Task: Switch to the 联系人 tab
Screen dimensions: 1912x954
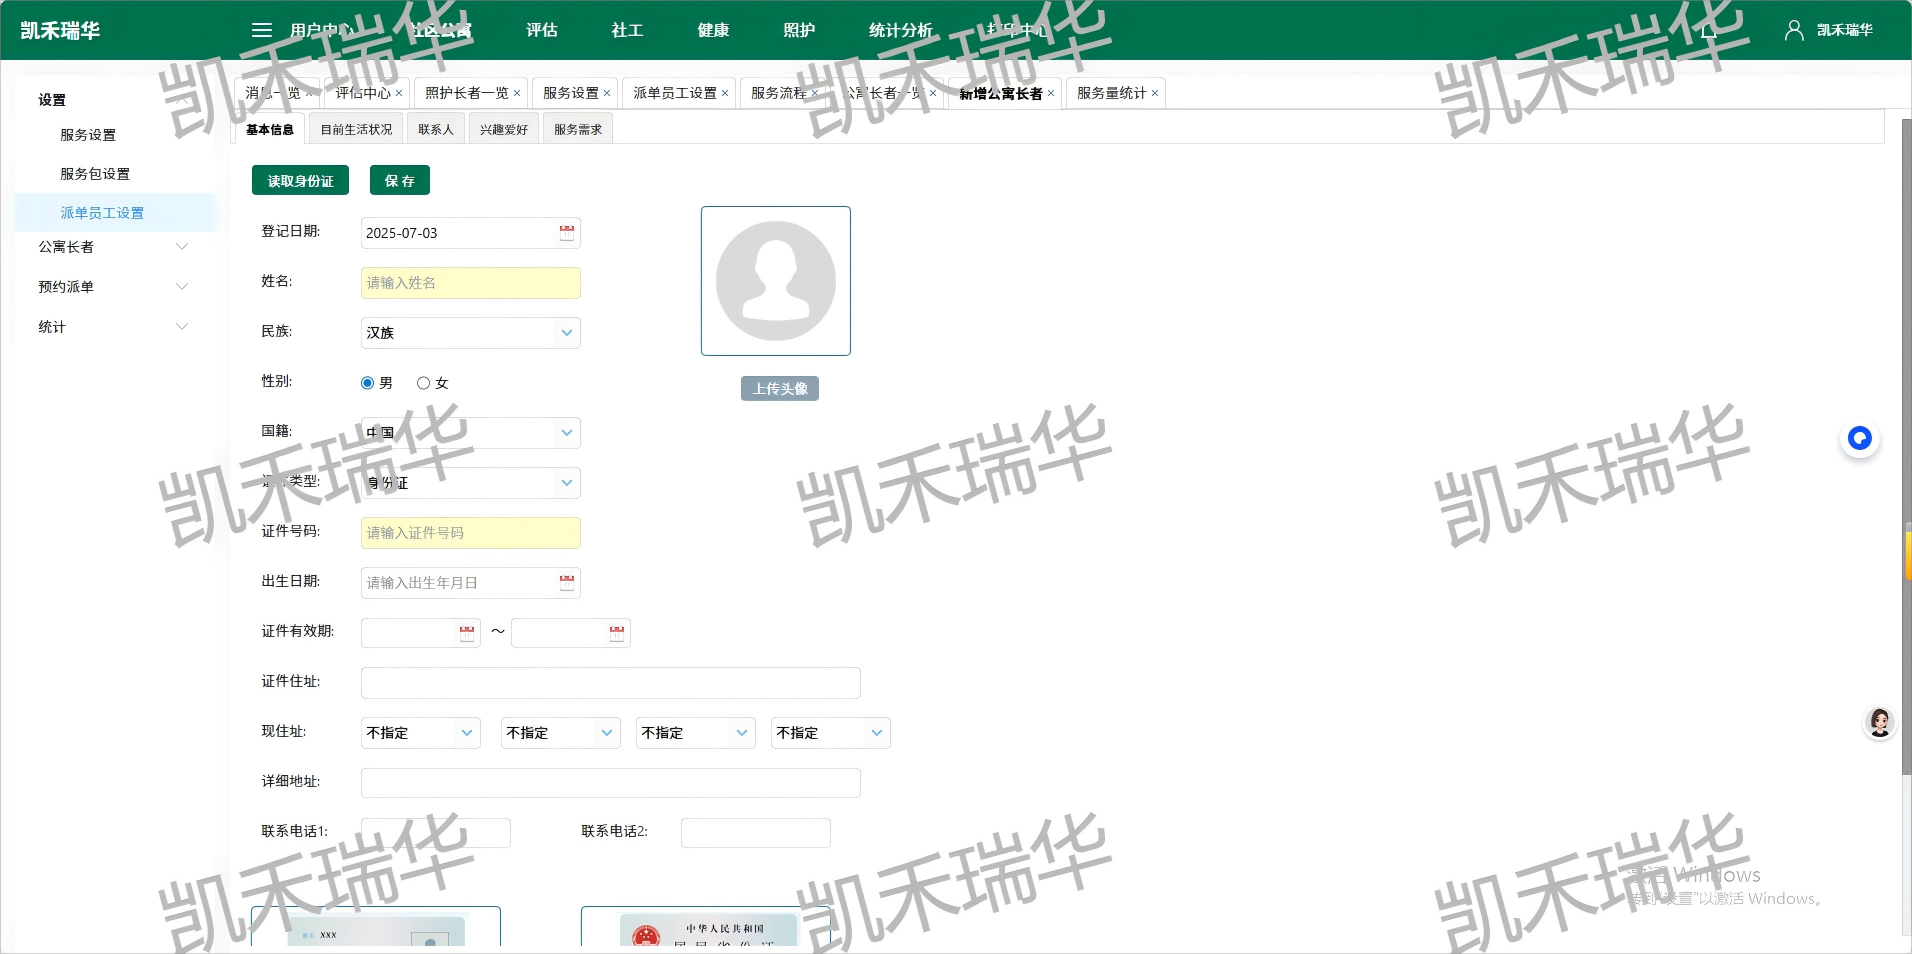Action: 435,128
